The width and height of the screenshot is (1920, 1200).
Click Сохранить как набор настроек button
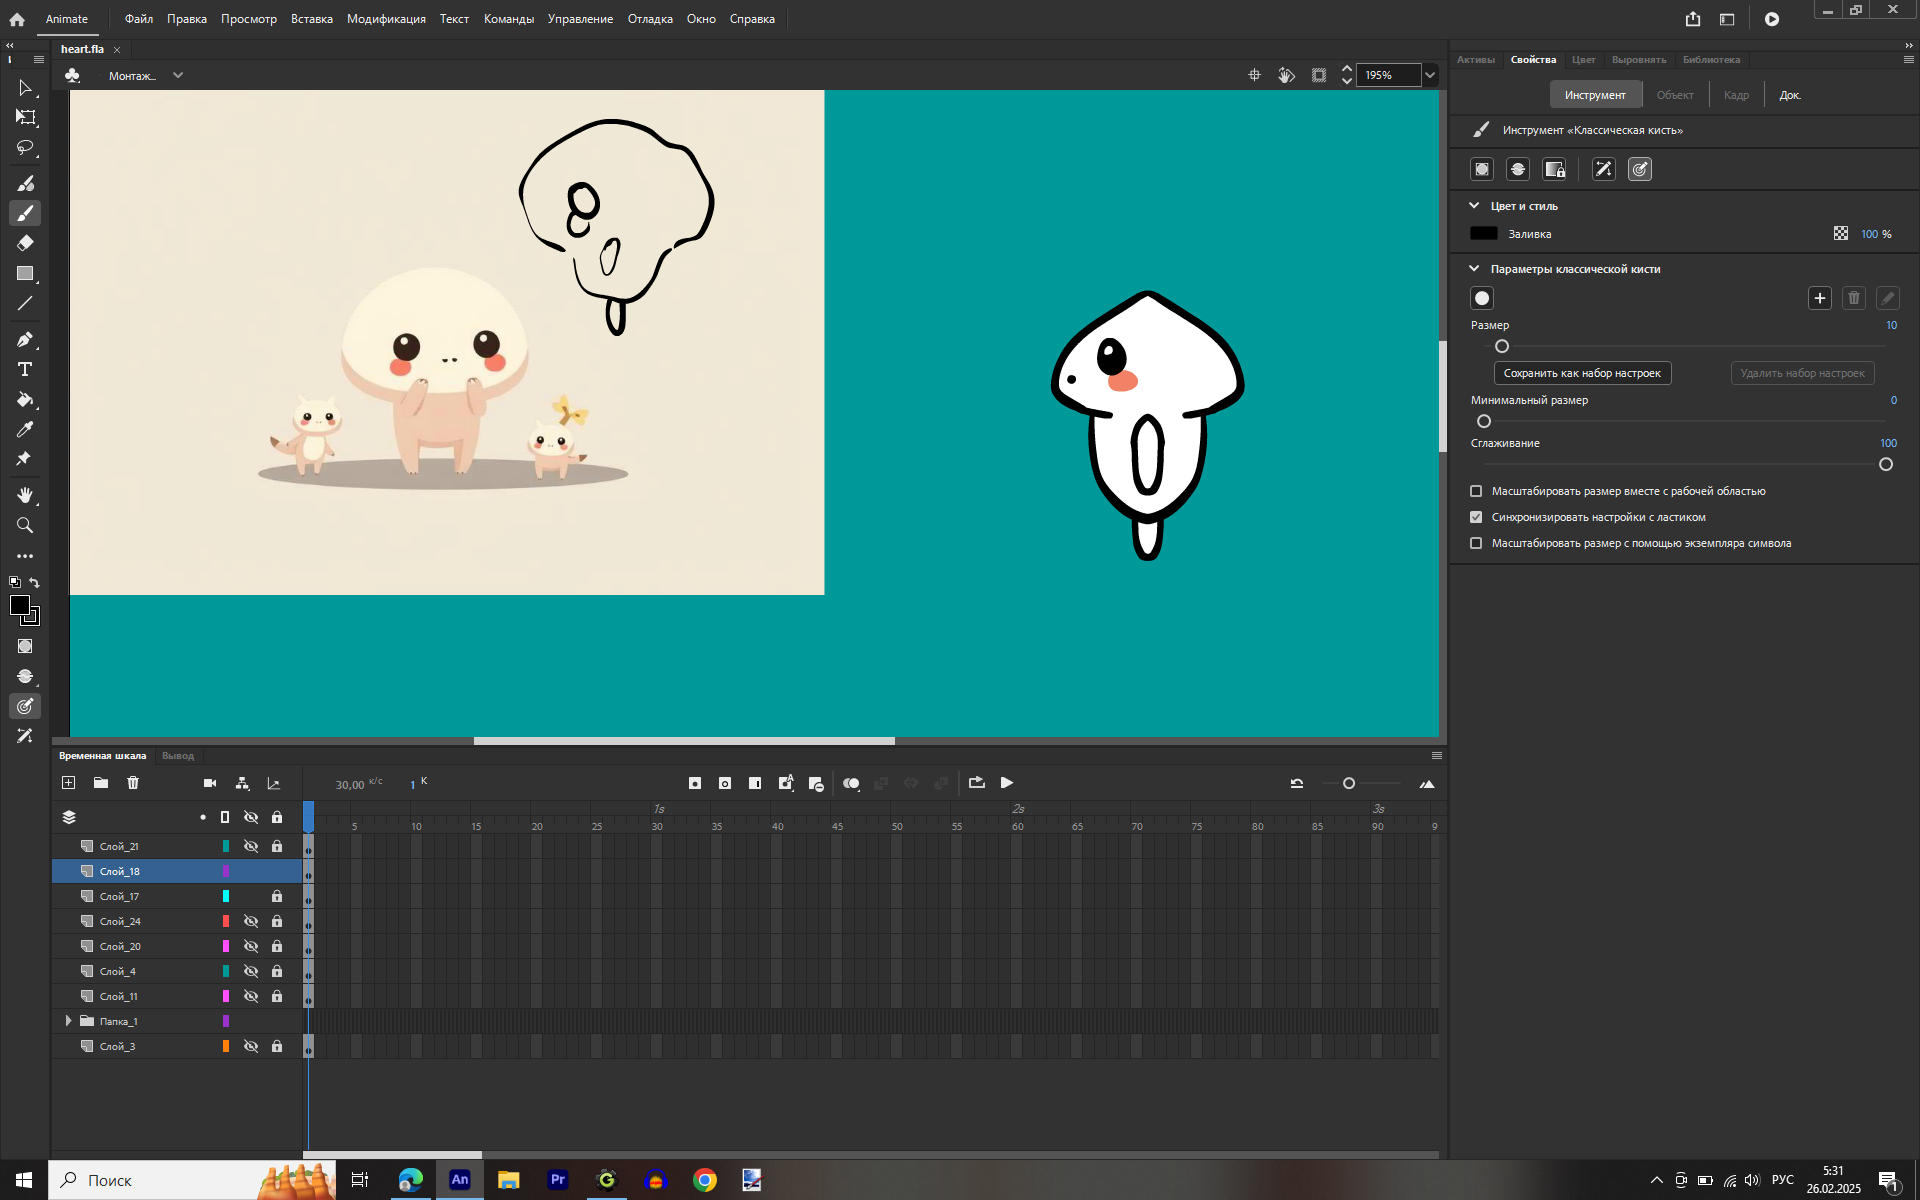[1582, 373]
